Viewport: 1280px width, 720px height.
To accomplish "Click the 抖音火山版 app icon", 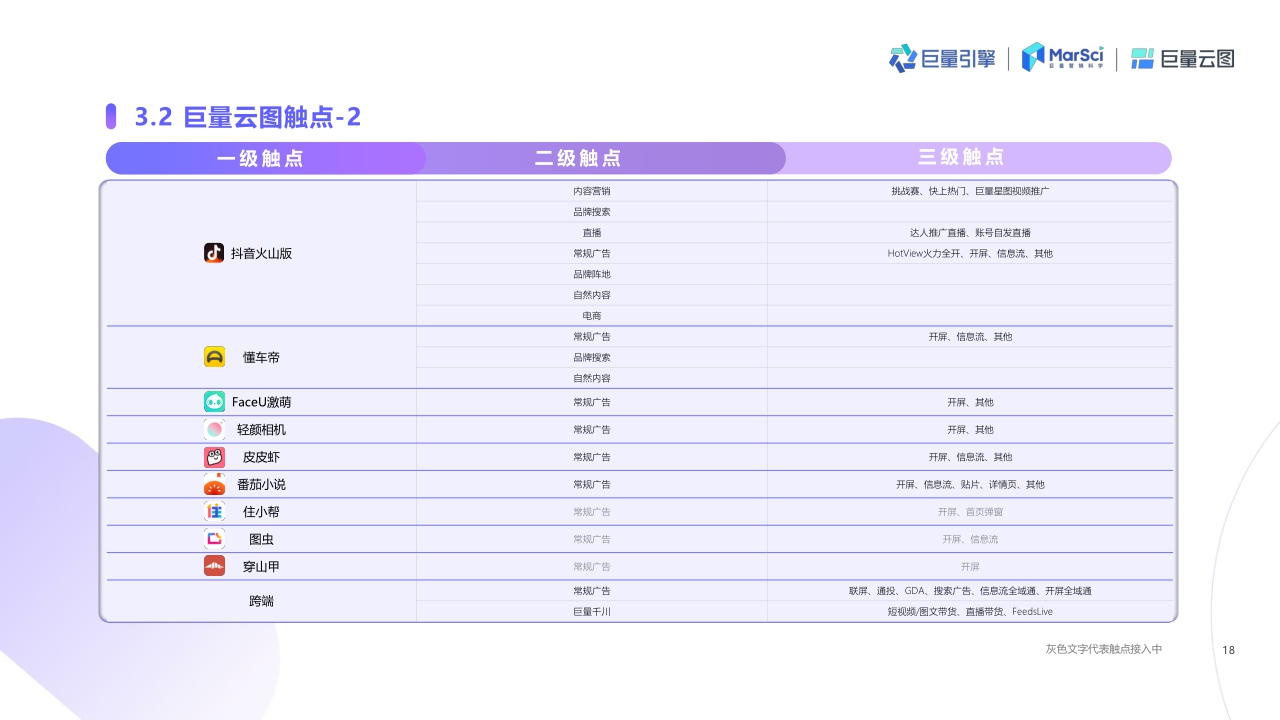I will (214, 254).
